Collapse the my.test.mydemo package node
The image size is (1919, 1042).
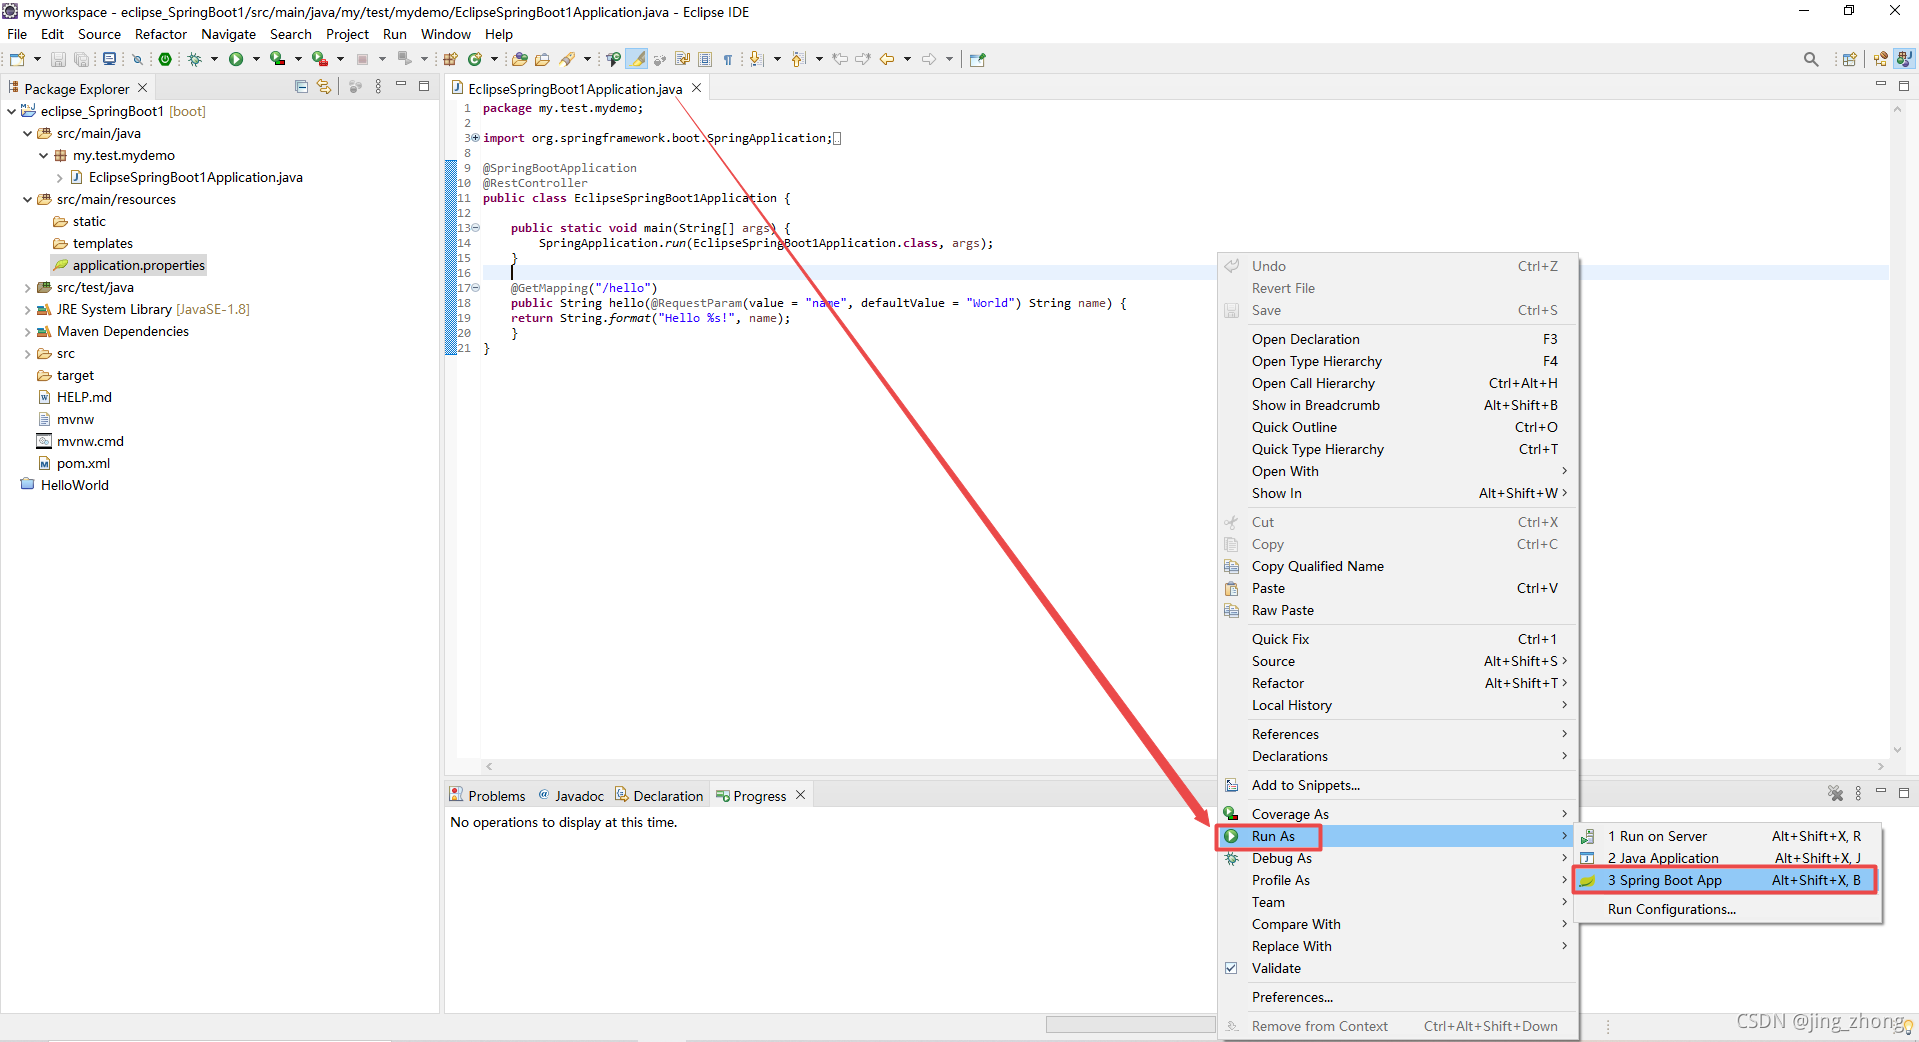(x=43, y=155)
